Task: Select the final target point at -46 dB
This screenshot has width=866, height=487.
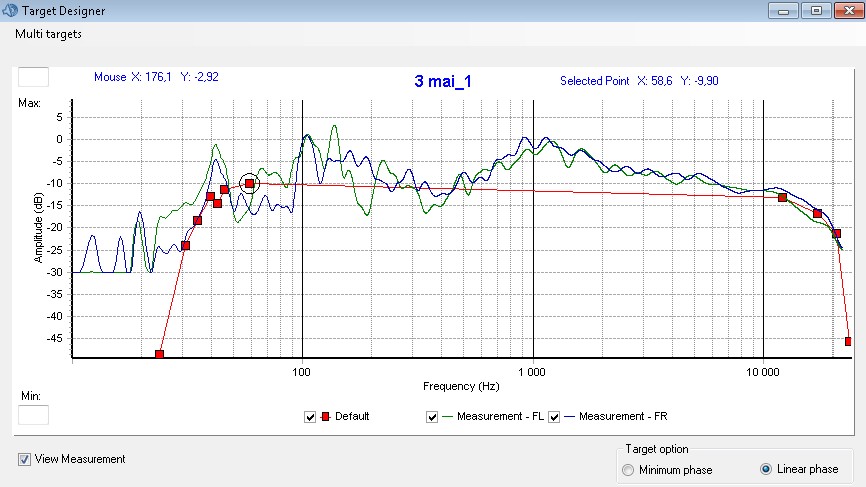Action: [x=848, y=342]
